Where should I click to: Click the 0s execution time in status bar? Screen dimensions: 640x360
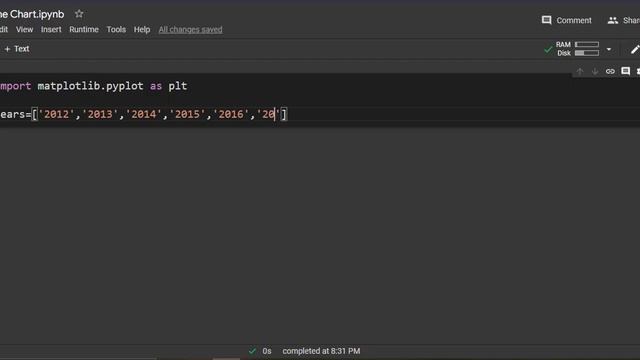tap(267, 351)
